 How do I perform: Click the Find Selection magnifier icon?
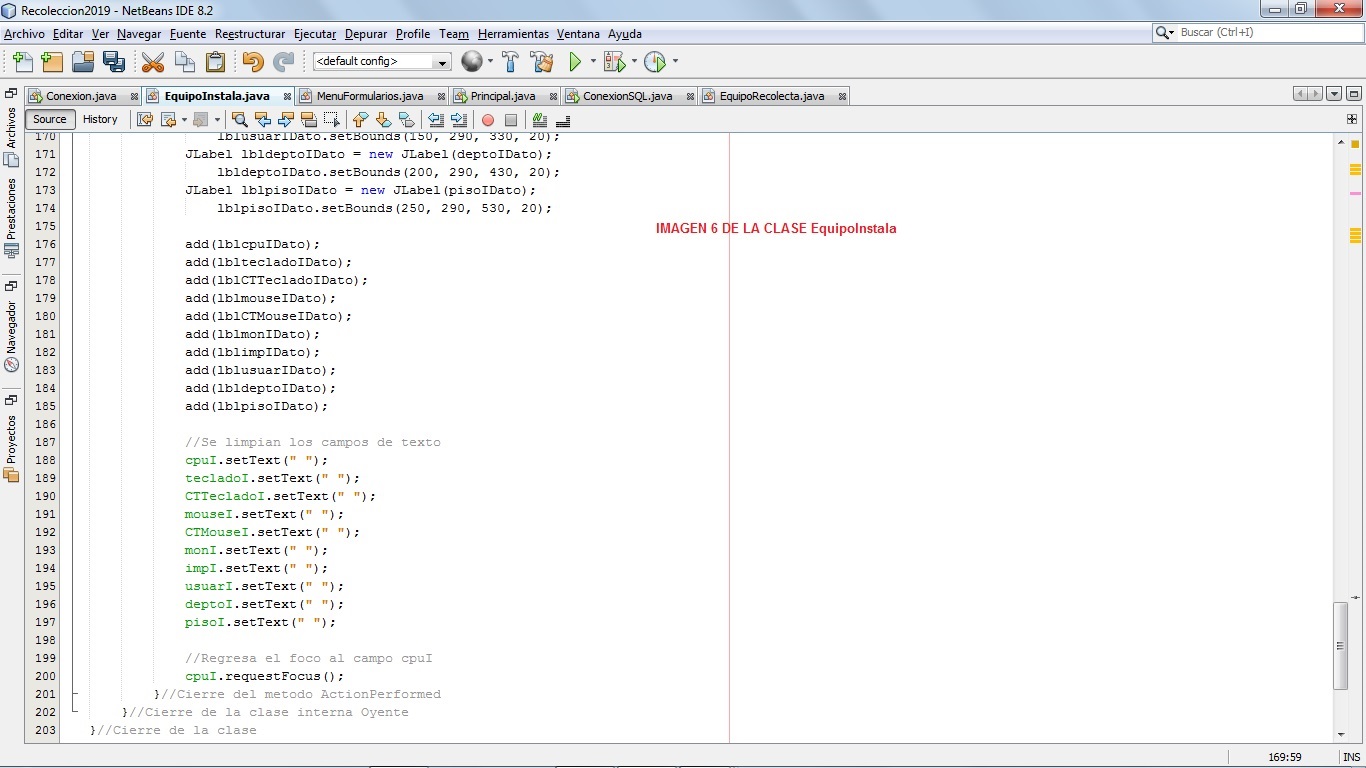pyautogui.click(x=239, y=120)
